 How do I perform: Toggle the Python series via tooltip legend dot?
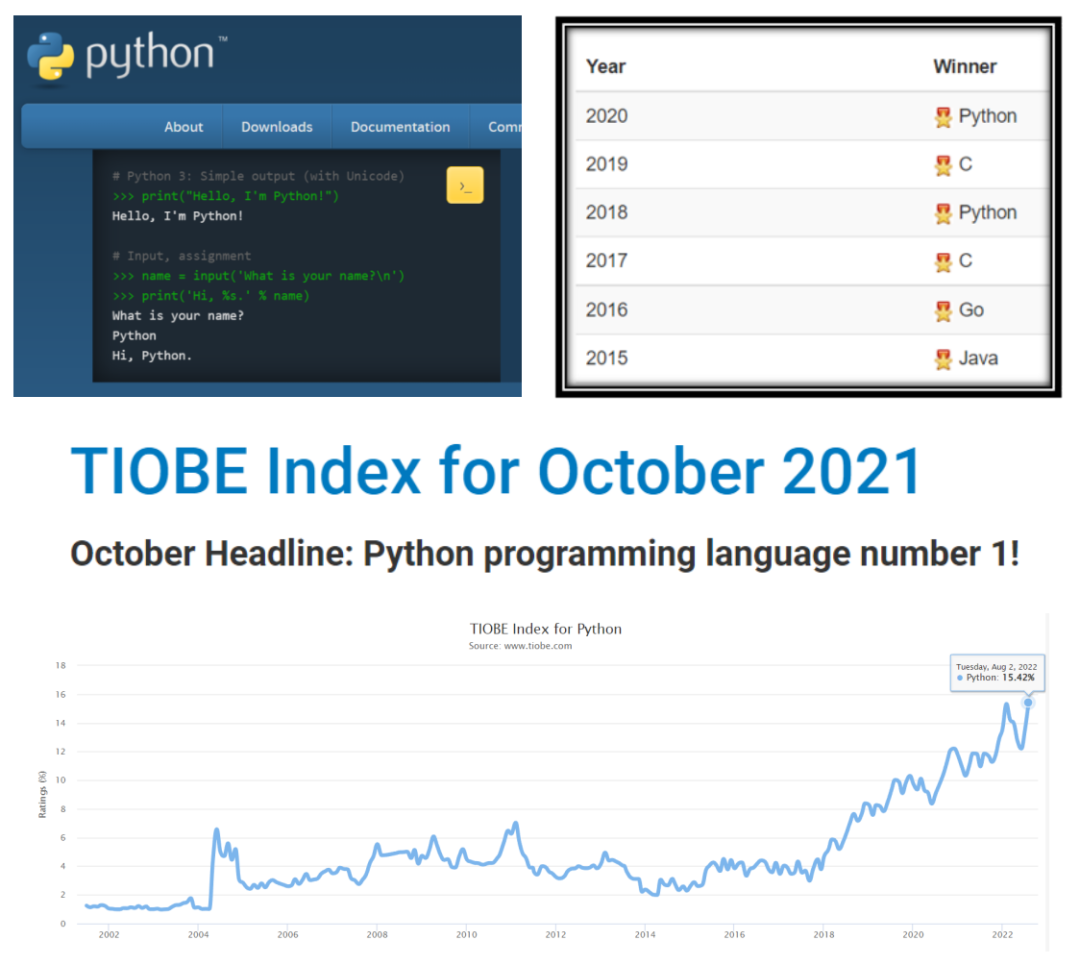(961, 677)
